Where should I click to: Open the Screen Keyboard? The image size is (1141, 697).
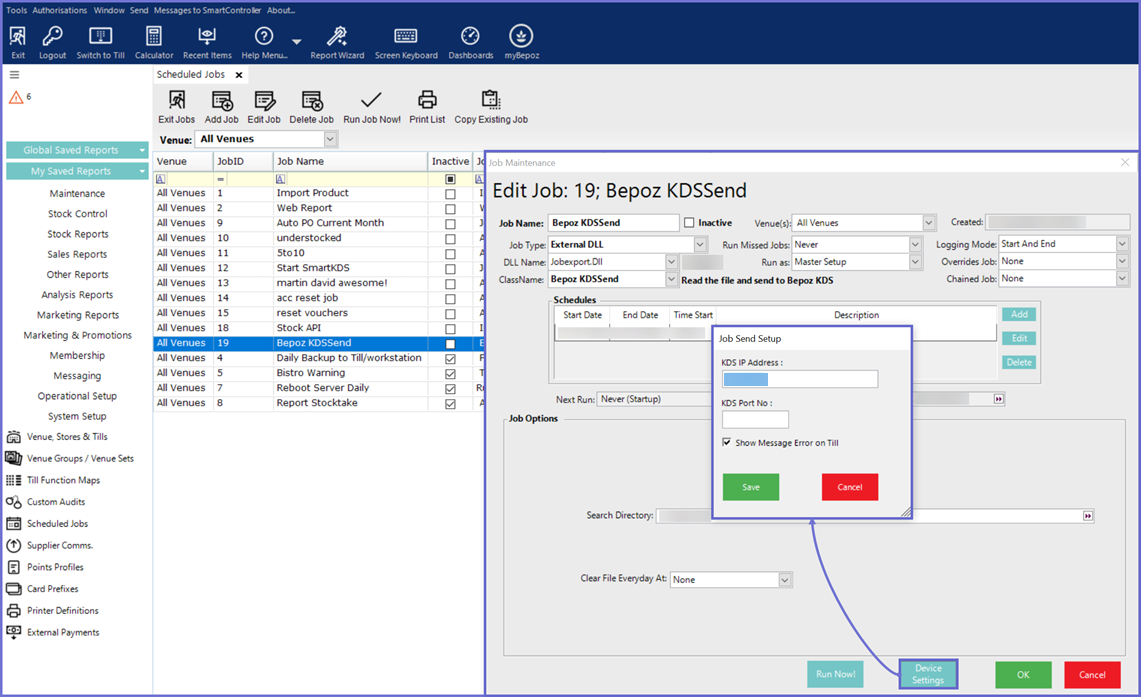pos(406,37)
